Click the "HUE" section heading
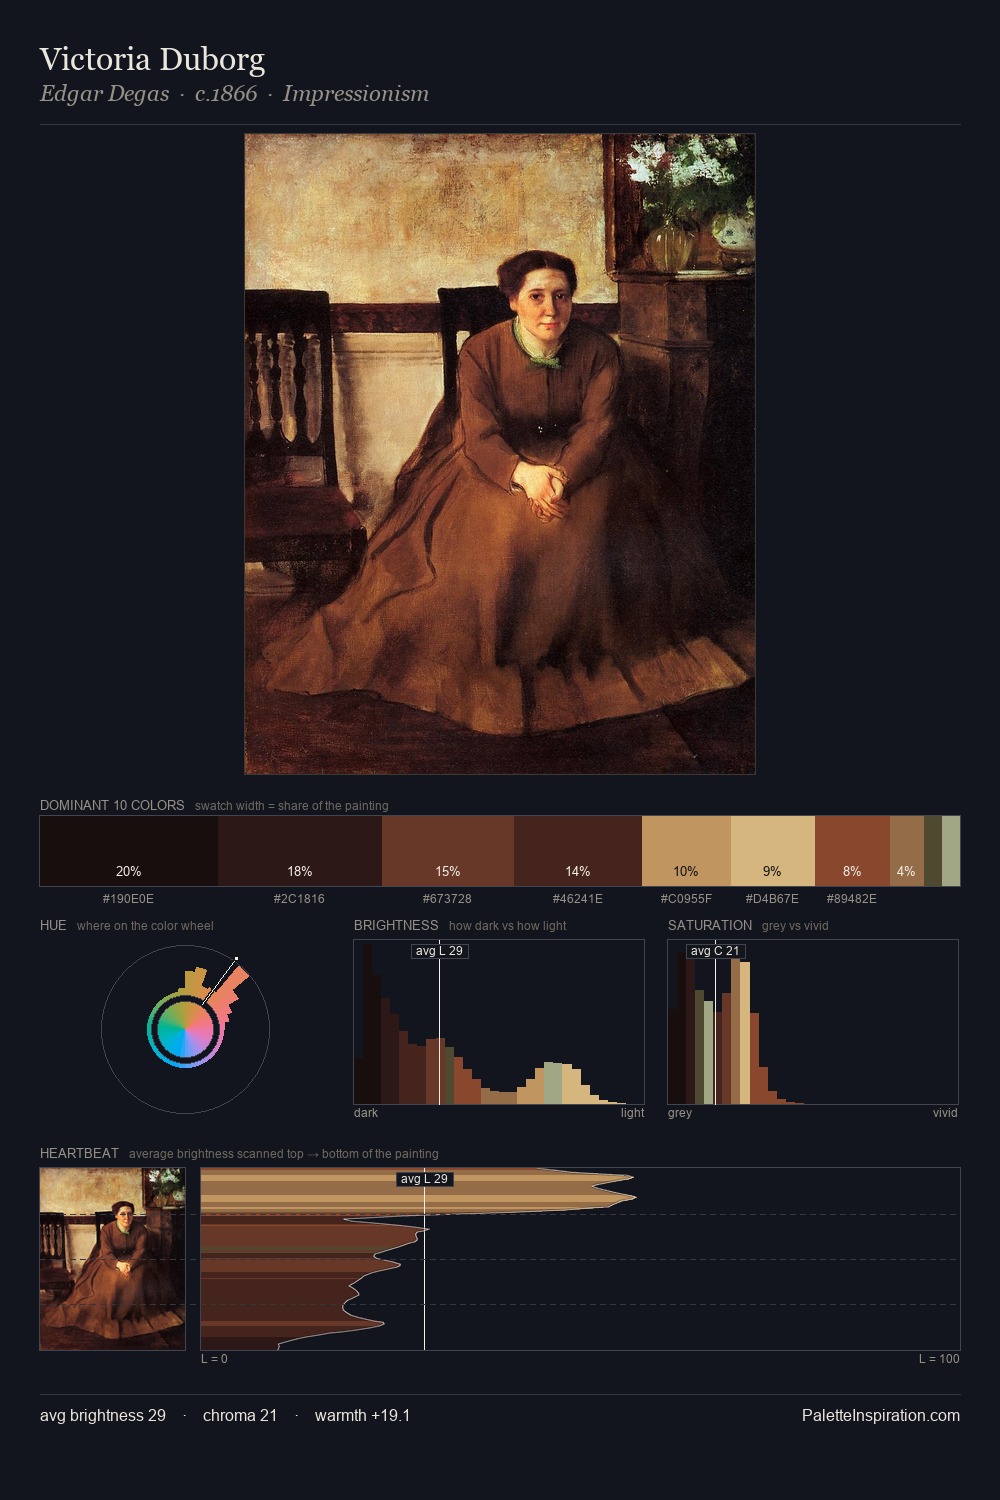The height and width of the screenshot is (1500, 1000). tap(53, 925)
